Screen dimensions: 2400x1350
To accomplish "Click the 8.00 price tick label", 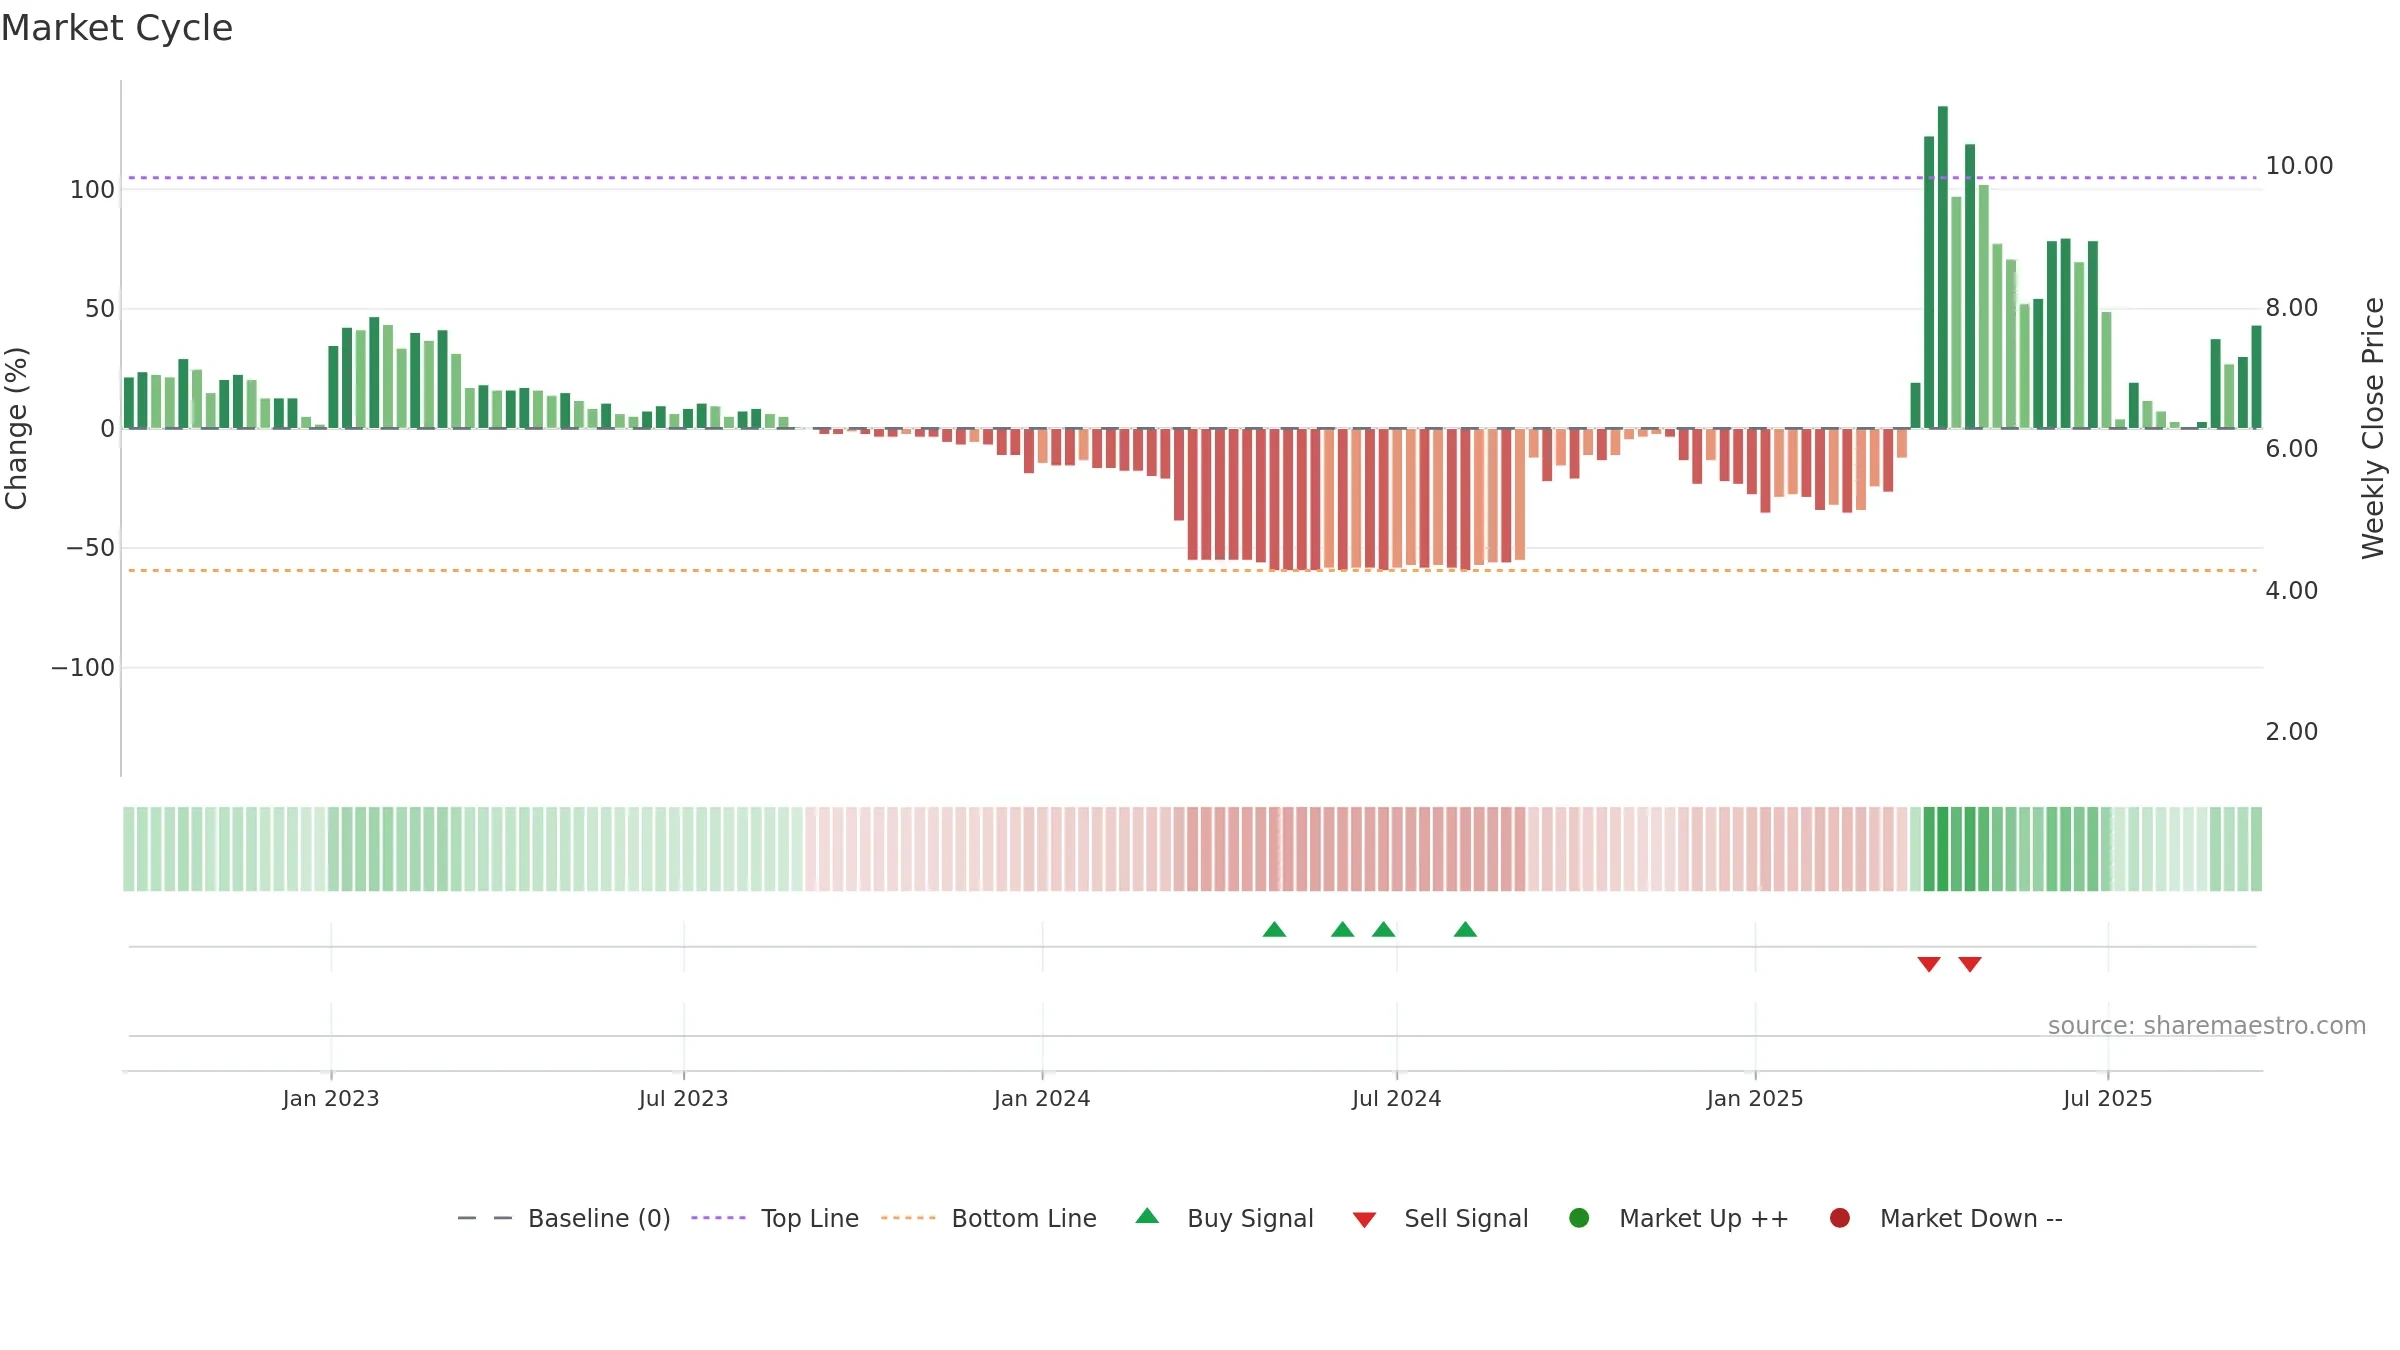I will click(2292, 308).
